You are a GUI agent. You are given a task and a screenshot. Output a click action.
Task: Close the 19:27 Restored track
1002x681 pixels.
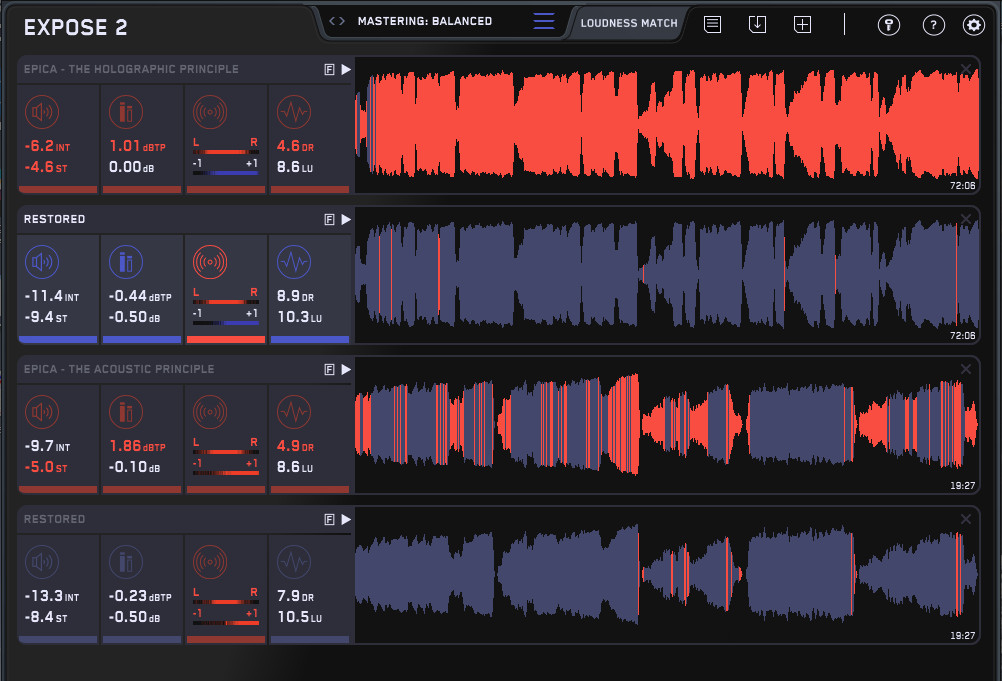966,519
